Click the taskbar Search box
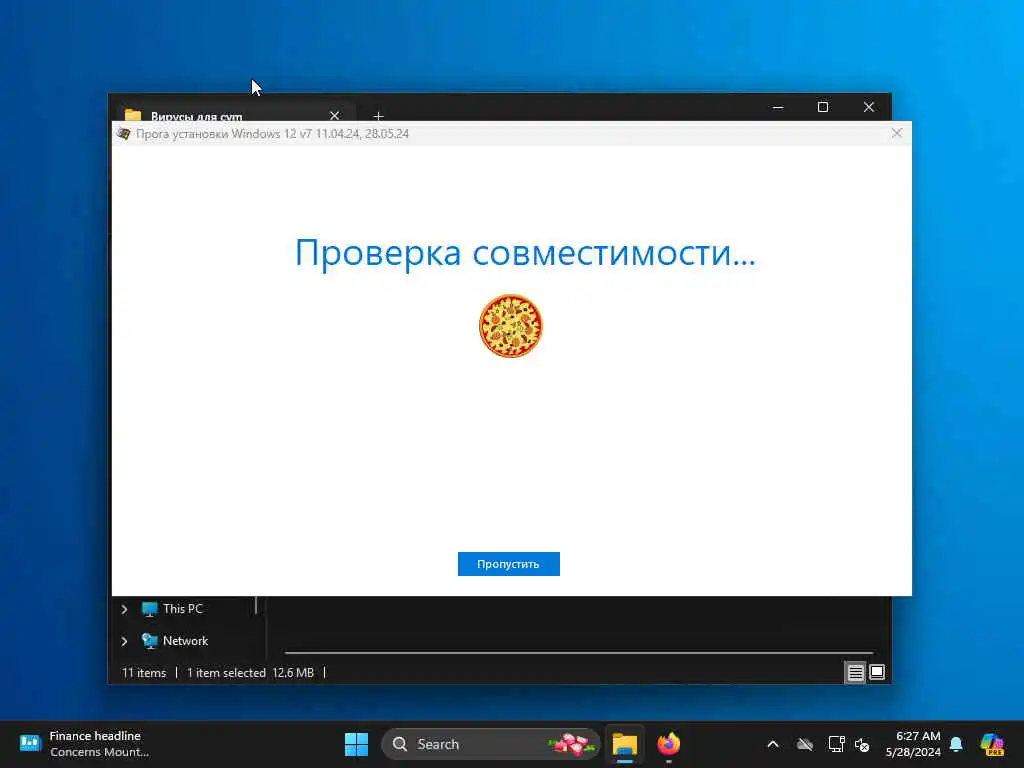Viewport: 1024px width, 768px height. click(x=490, y=744)
